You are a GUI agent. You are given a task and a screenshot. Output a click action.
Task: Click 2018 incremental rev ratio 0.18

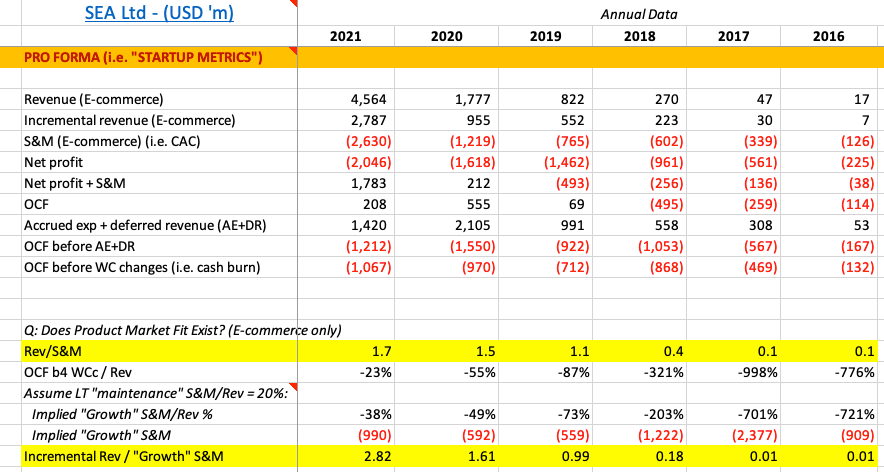click(x=671, y=457)
